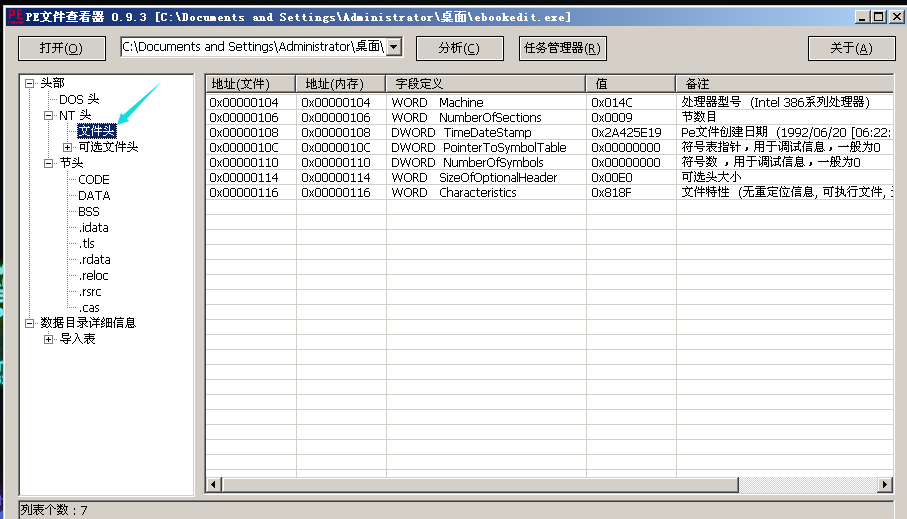Expand the 可选文件头 tree node
907x519 pixels.
[68, 148]
